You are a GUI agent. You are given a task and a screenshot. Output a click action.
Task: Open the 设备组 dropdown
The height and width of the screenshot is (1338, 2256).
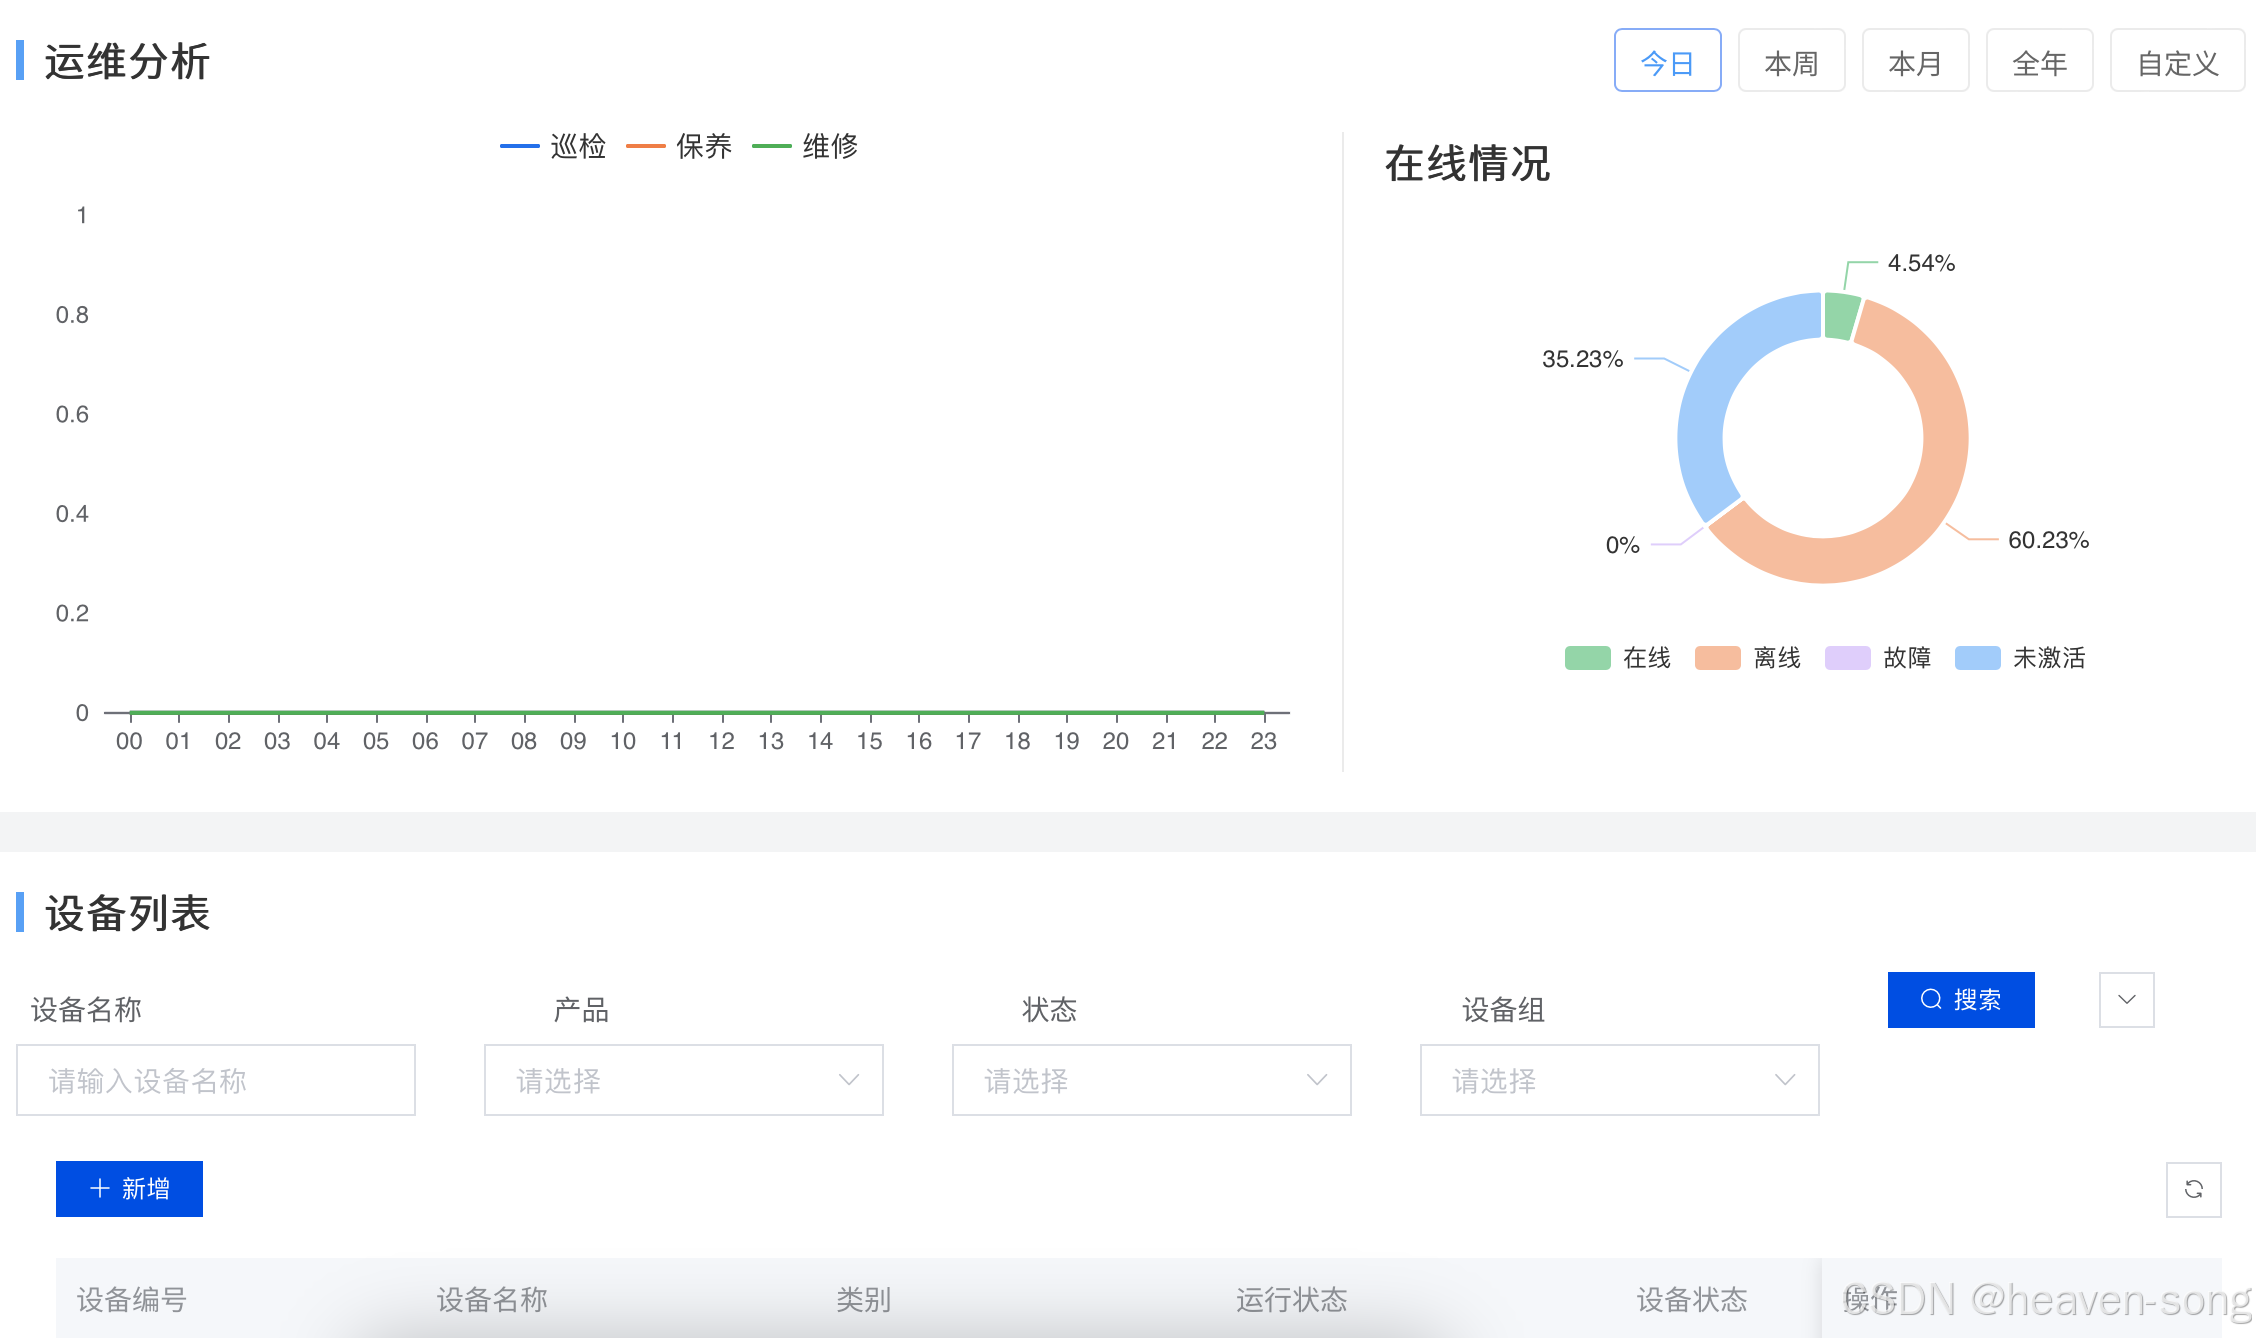1619,1080
